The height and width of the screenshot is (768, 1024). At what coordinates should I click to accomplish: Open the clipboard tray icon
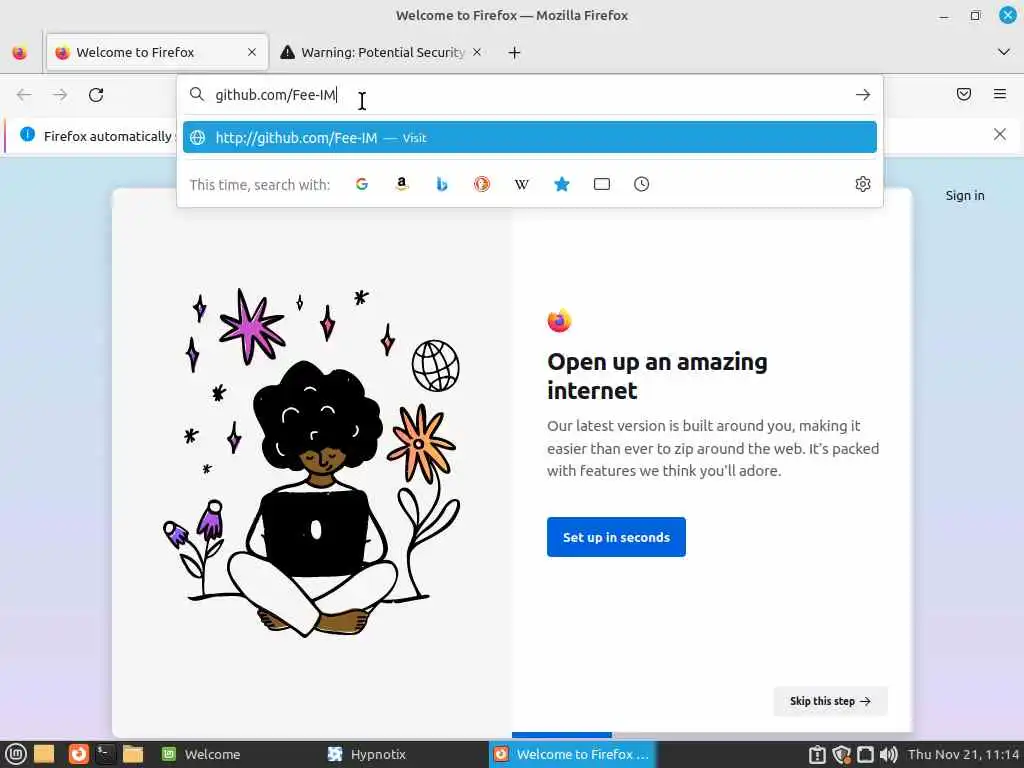[817, 754]
